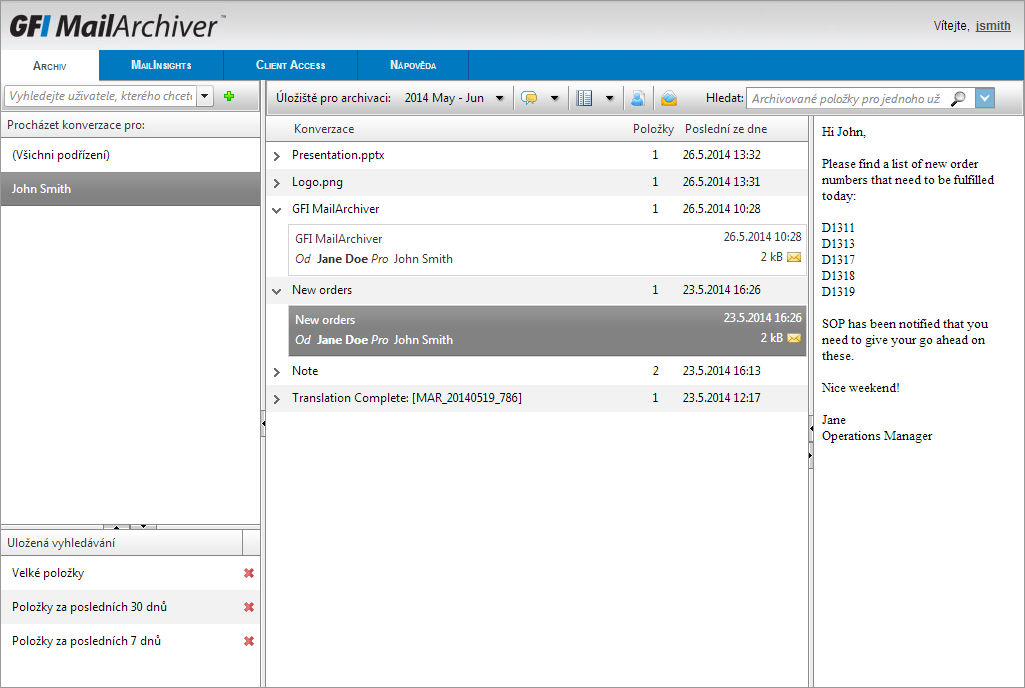Viewport: 1025px width, 688px height.
Task: Select John Smith in user list
Action: tap(130, 189)
